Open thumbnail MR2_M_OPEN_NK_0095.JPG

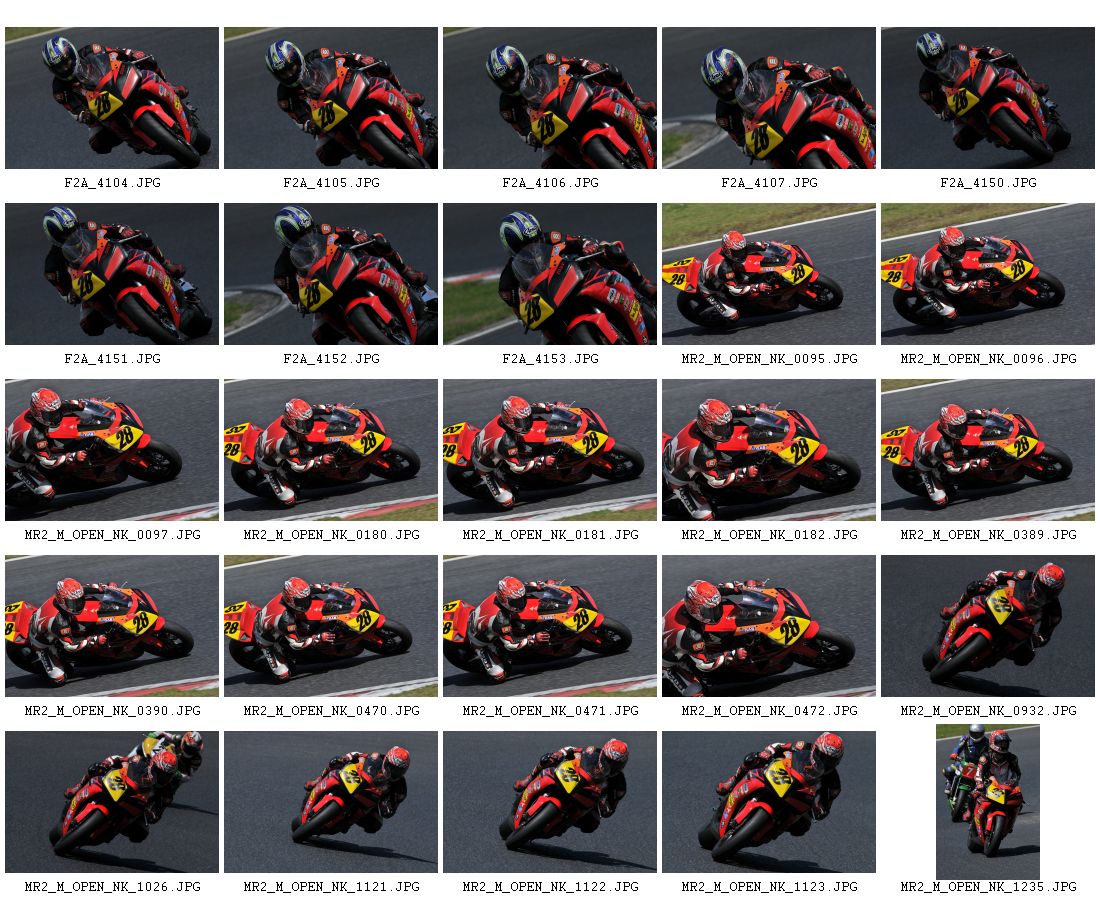pos(769,274)
